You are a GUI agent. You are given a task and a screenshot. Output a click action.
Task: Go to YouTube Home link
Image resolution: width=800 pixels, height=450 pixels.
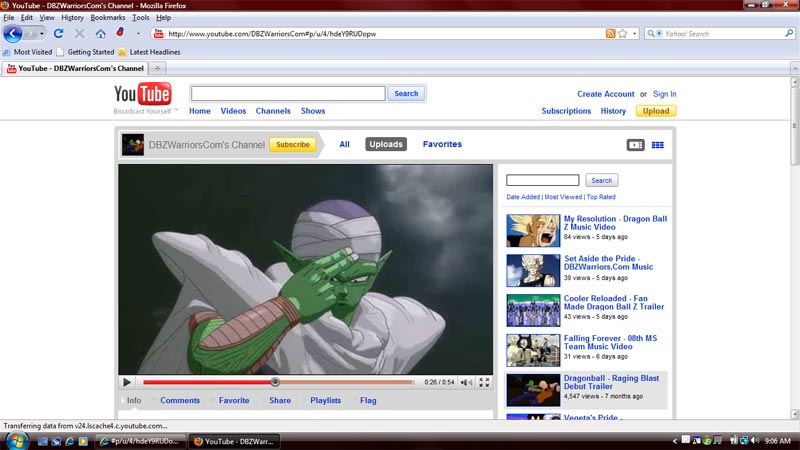click(199, 111)
